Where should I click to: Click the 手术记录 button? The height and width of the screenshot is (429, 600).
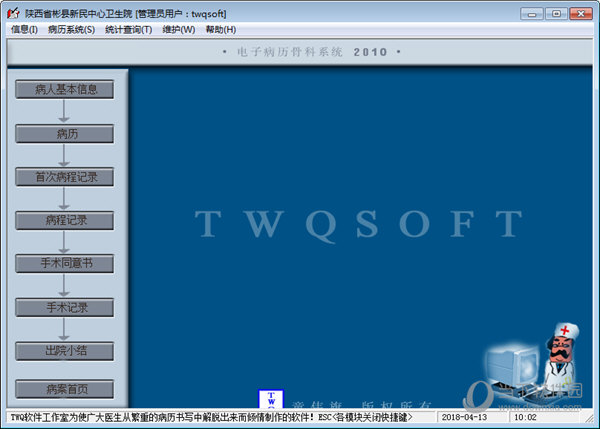click(x=65, y=307)
